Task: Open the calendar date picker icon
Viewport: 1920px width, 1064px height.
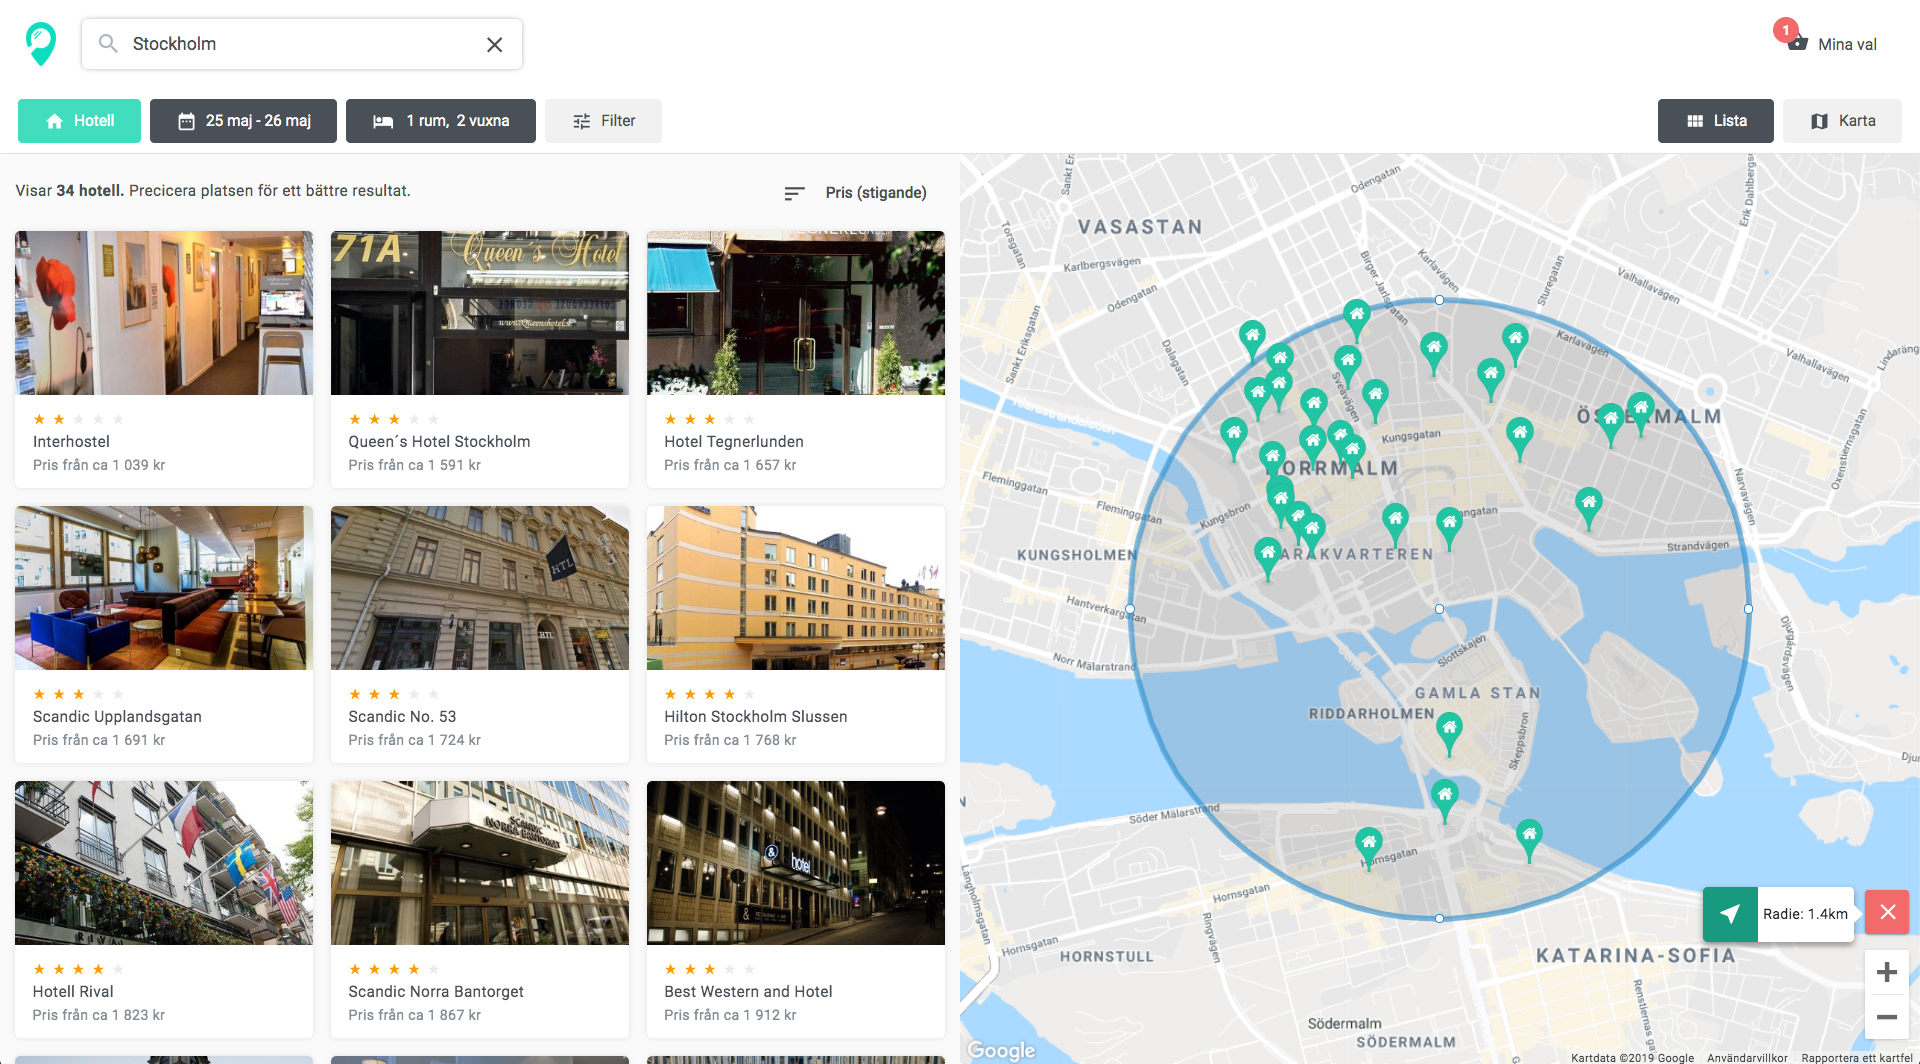Action: pos(186,120)
